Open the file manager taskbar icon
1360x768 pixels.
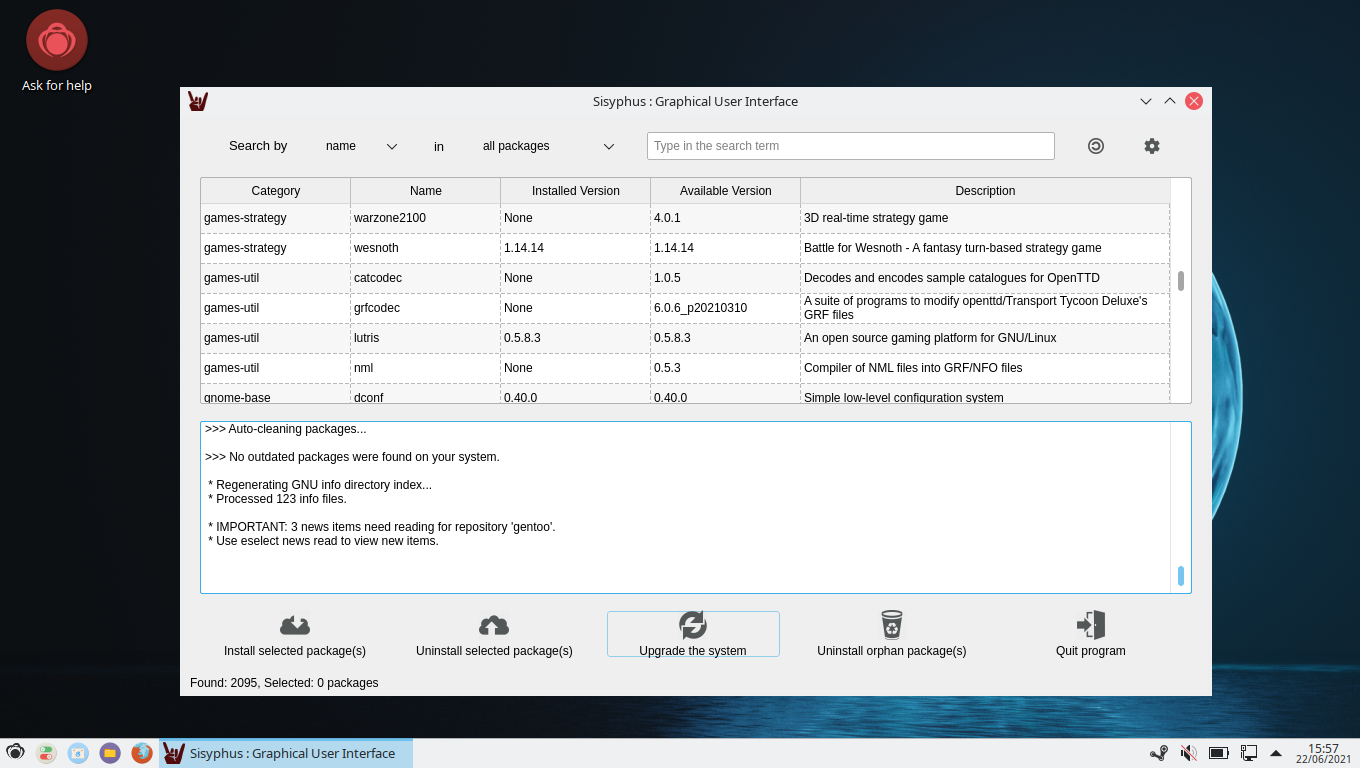pos(110,753)
